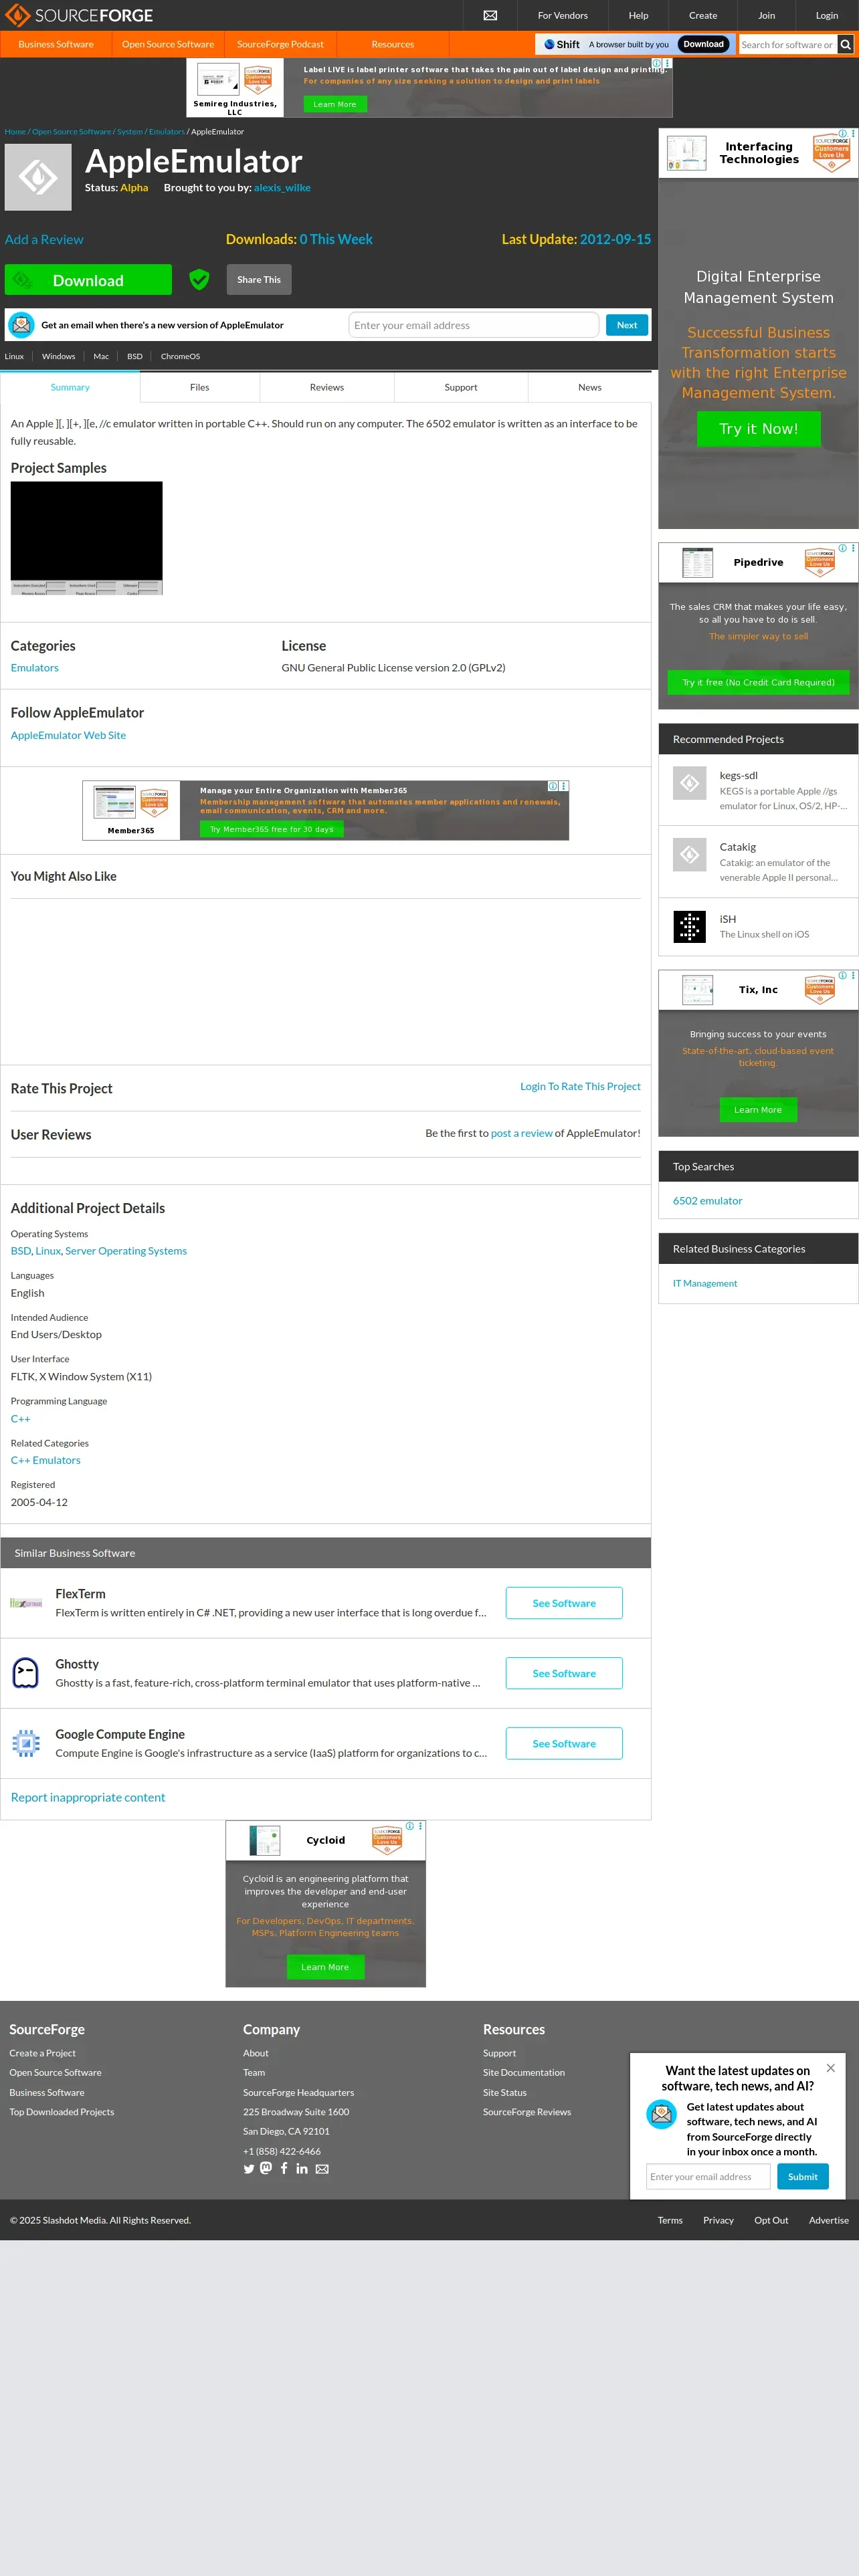The image size is (859, 2576).
Task: Switch to the News tab
Action: point(590,387)
